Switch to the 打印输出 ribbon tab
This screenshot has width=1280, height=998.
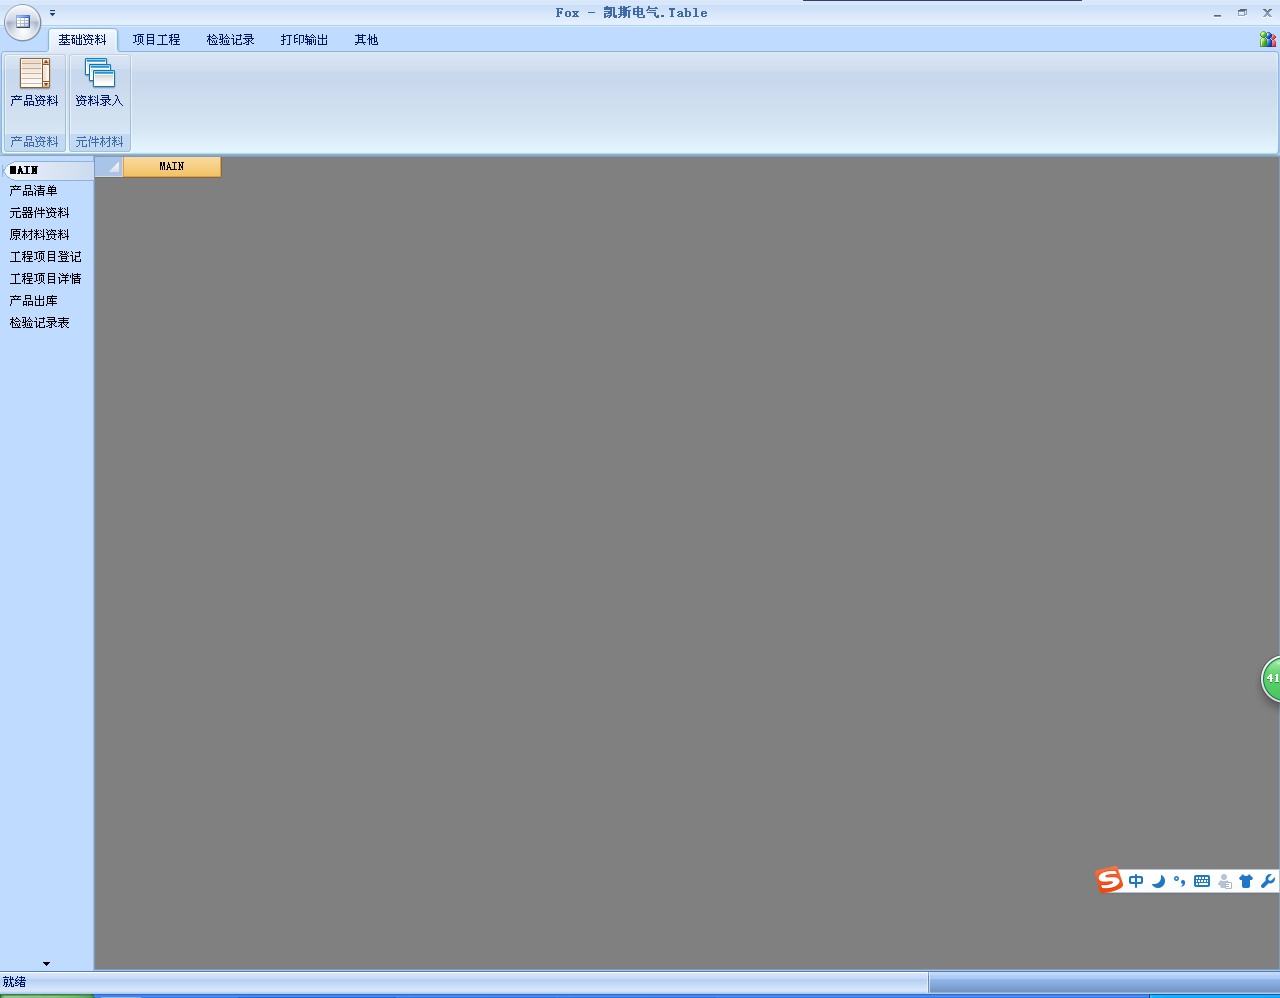[x=305, y=40]
